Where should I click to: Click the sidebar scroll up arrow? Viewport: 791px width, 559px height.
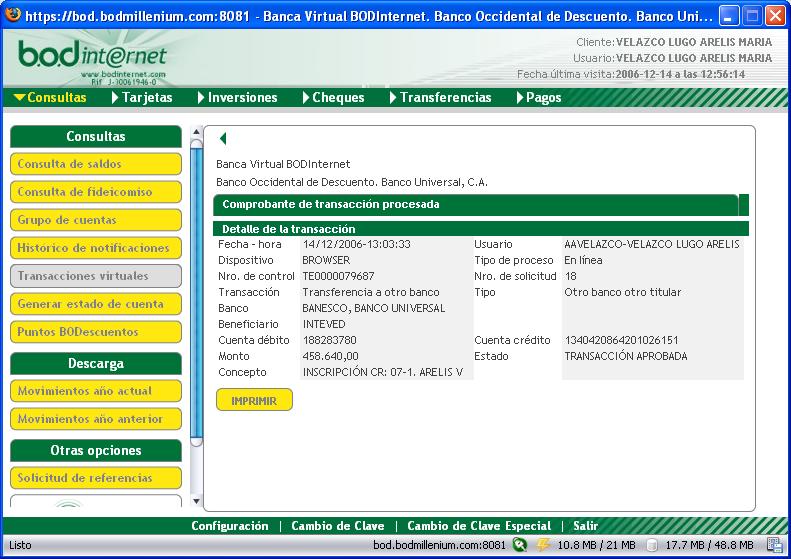(197, 132)
